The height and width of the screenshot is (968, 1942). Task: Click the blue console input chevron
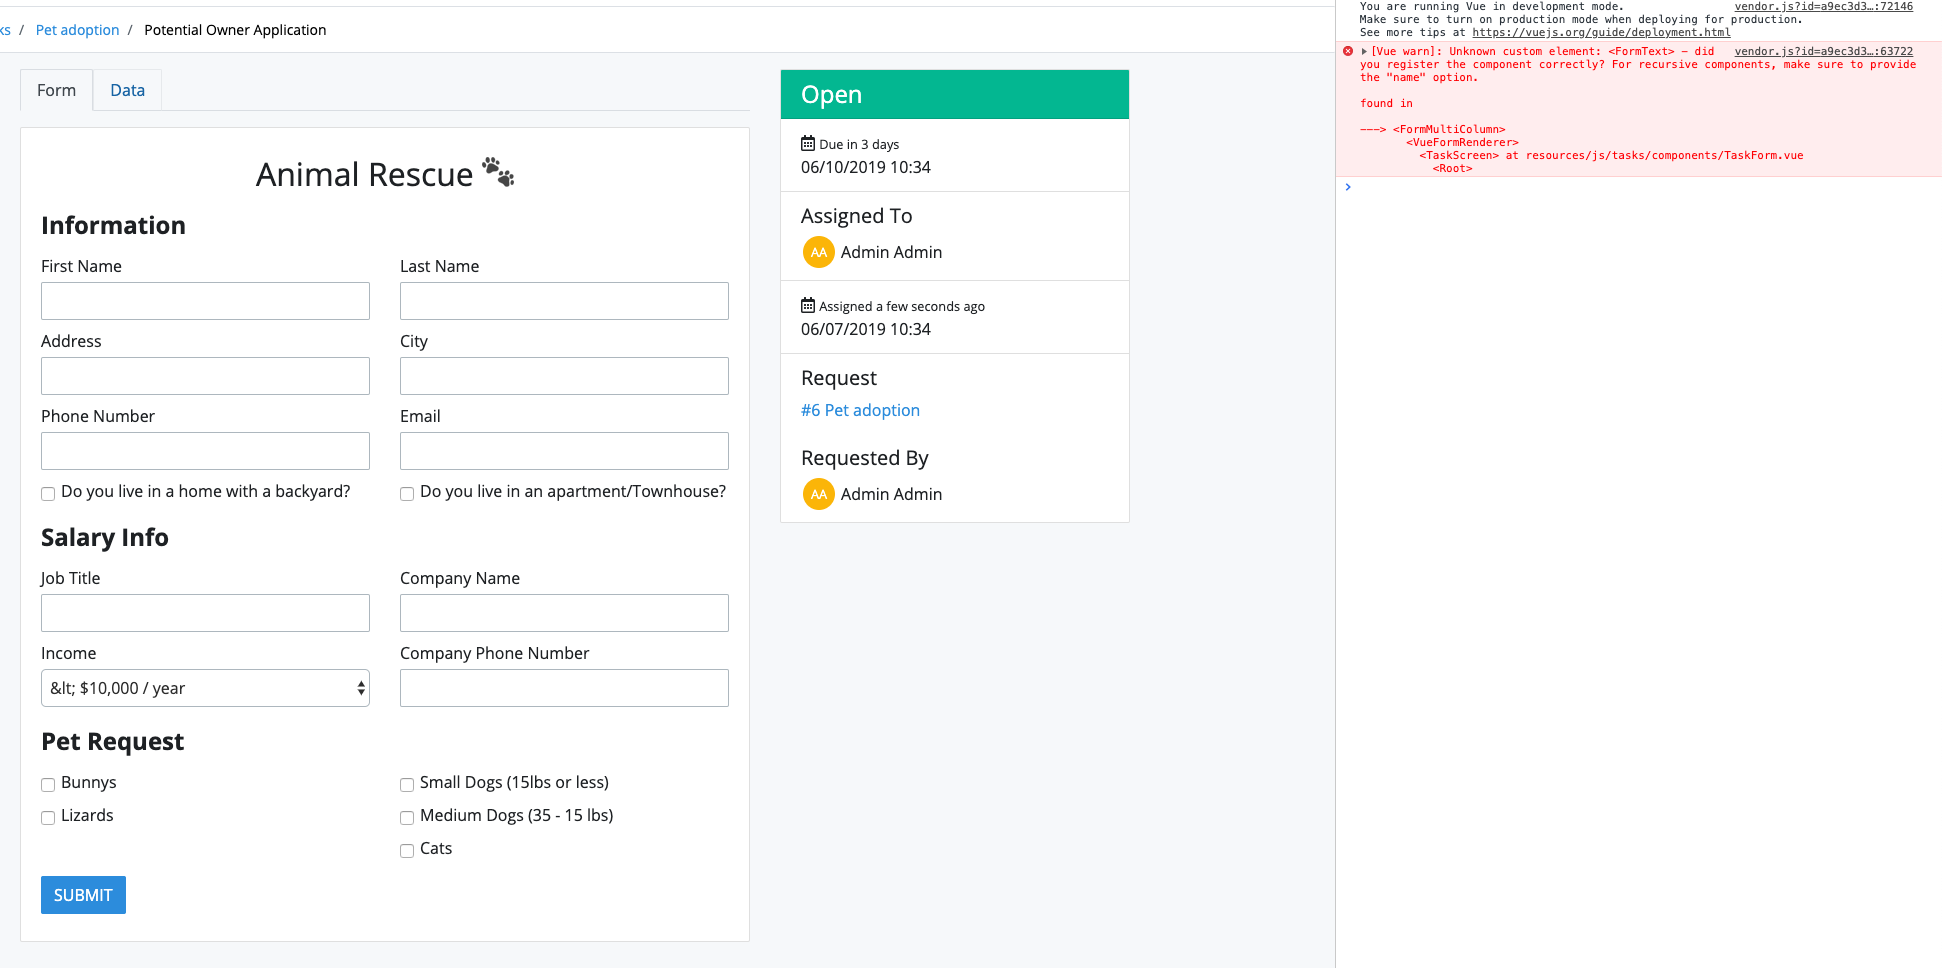click(1348, 186)
